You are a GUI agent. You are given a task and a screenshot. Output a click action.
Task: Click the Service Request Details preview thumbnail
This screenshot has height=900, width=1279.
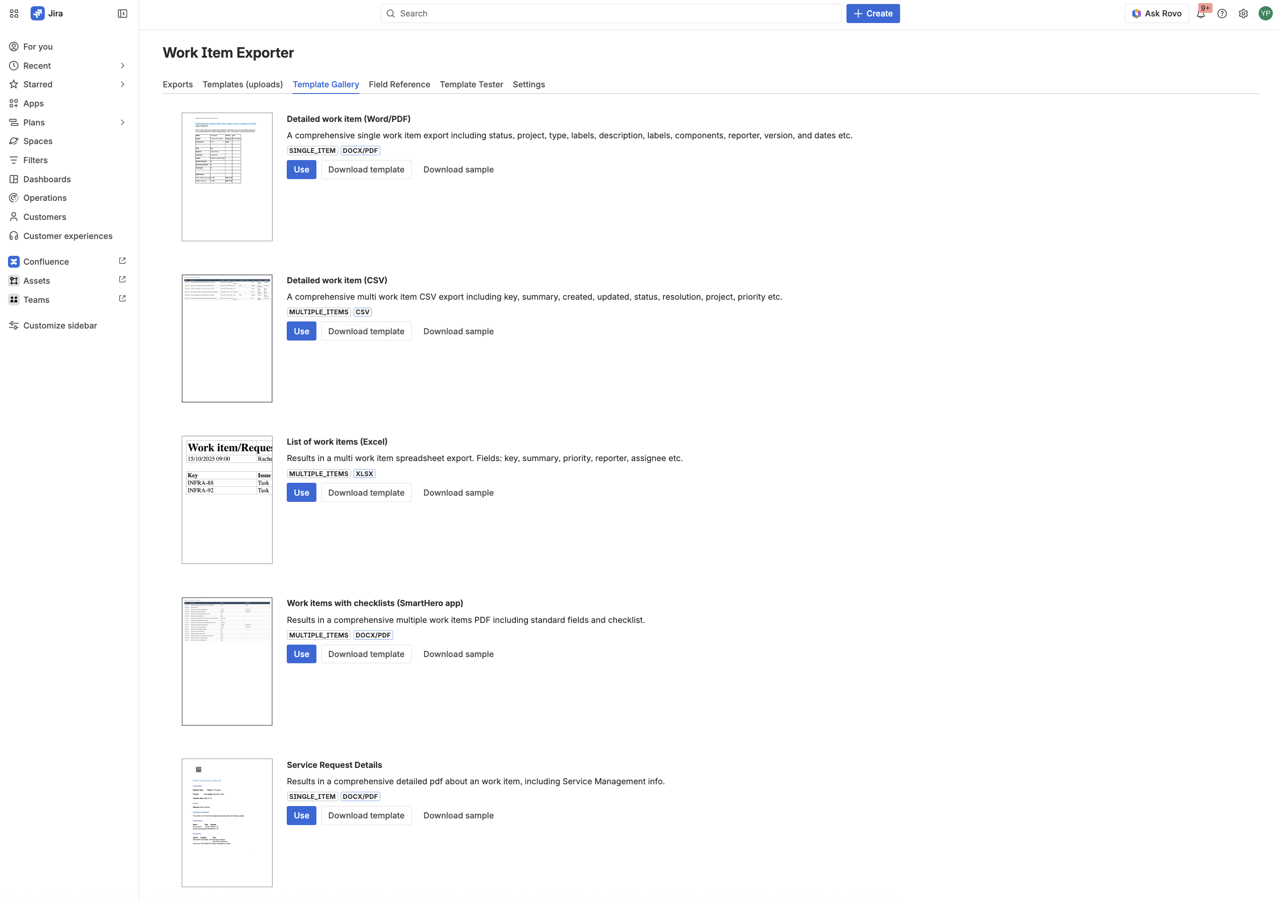[x=226, y=822]
